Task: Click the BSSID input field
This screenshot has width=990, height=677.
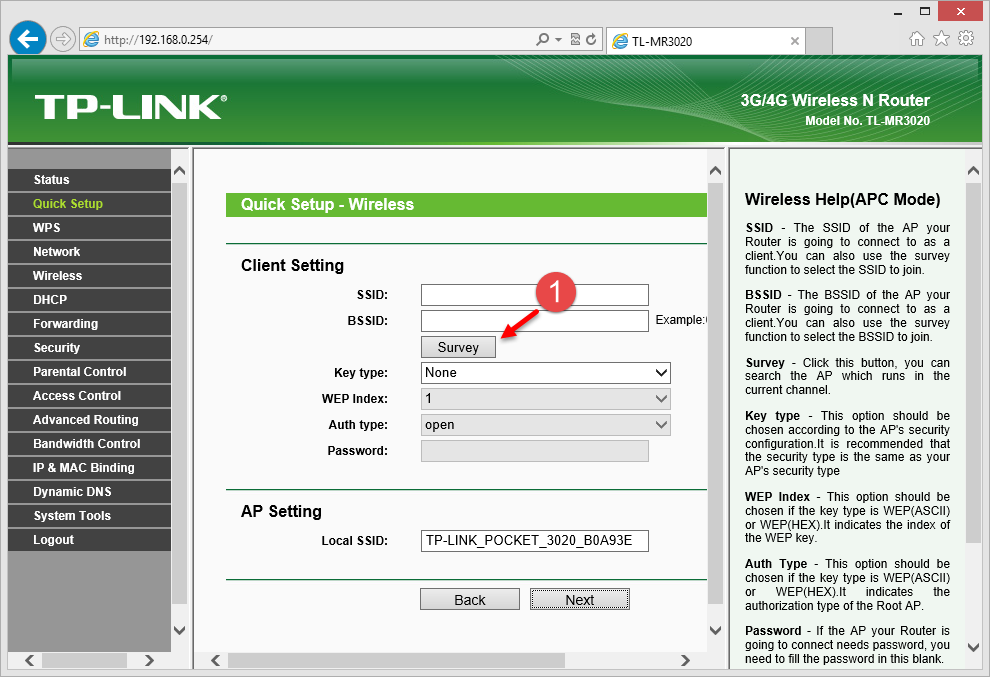Action: pyautogui.click(x=535, y=321)
